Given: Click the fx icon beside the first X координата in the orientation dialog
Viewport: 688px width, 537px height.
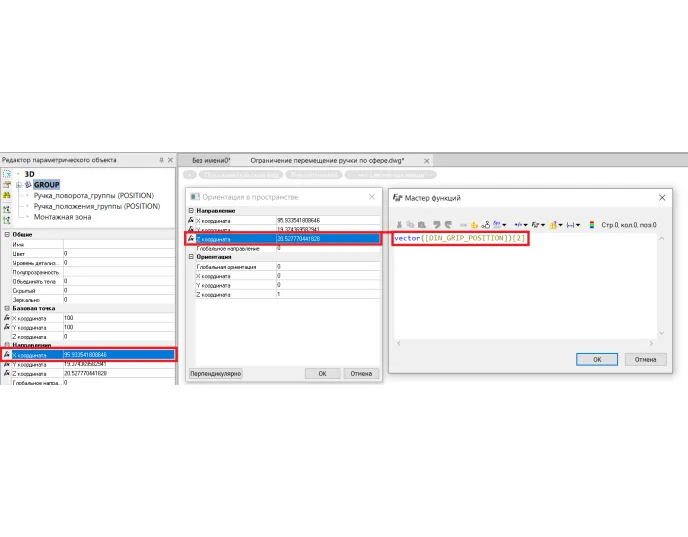Looking at the screenshot, I should pyautogui.click(x=191, y=220).
